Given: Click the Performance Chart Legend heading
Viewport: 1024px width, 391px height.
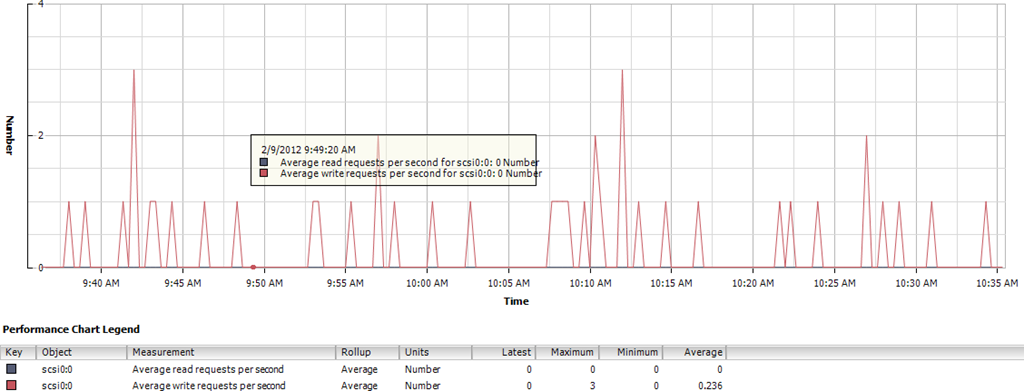Looking at the screenshot, I should point(72,330).
